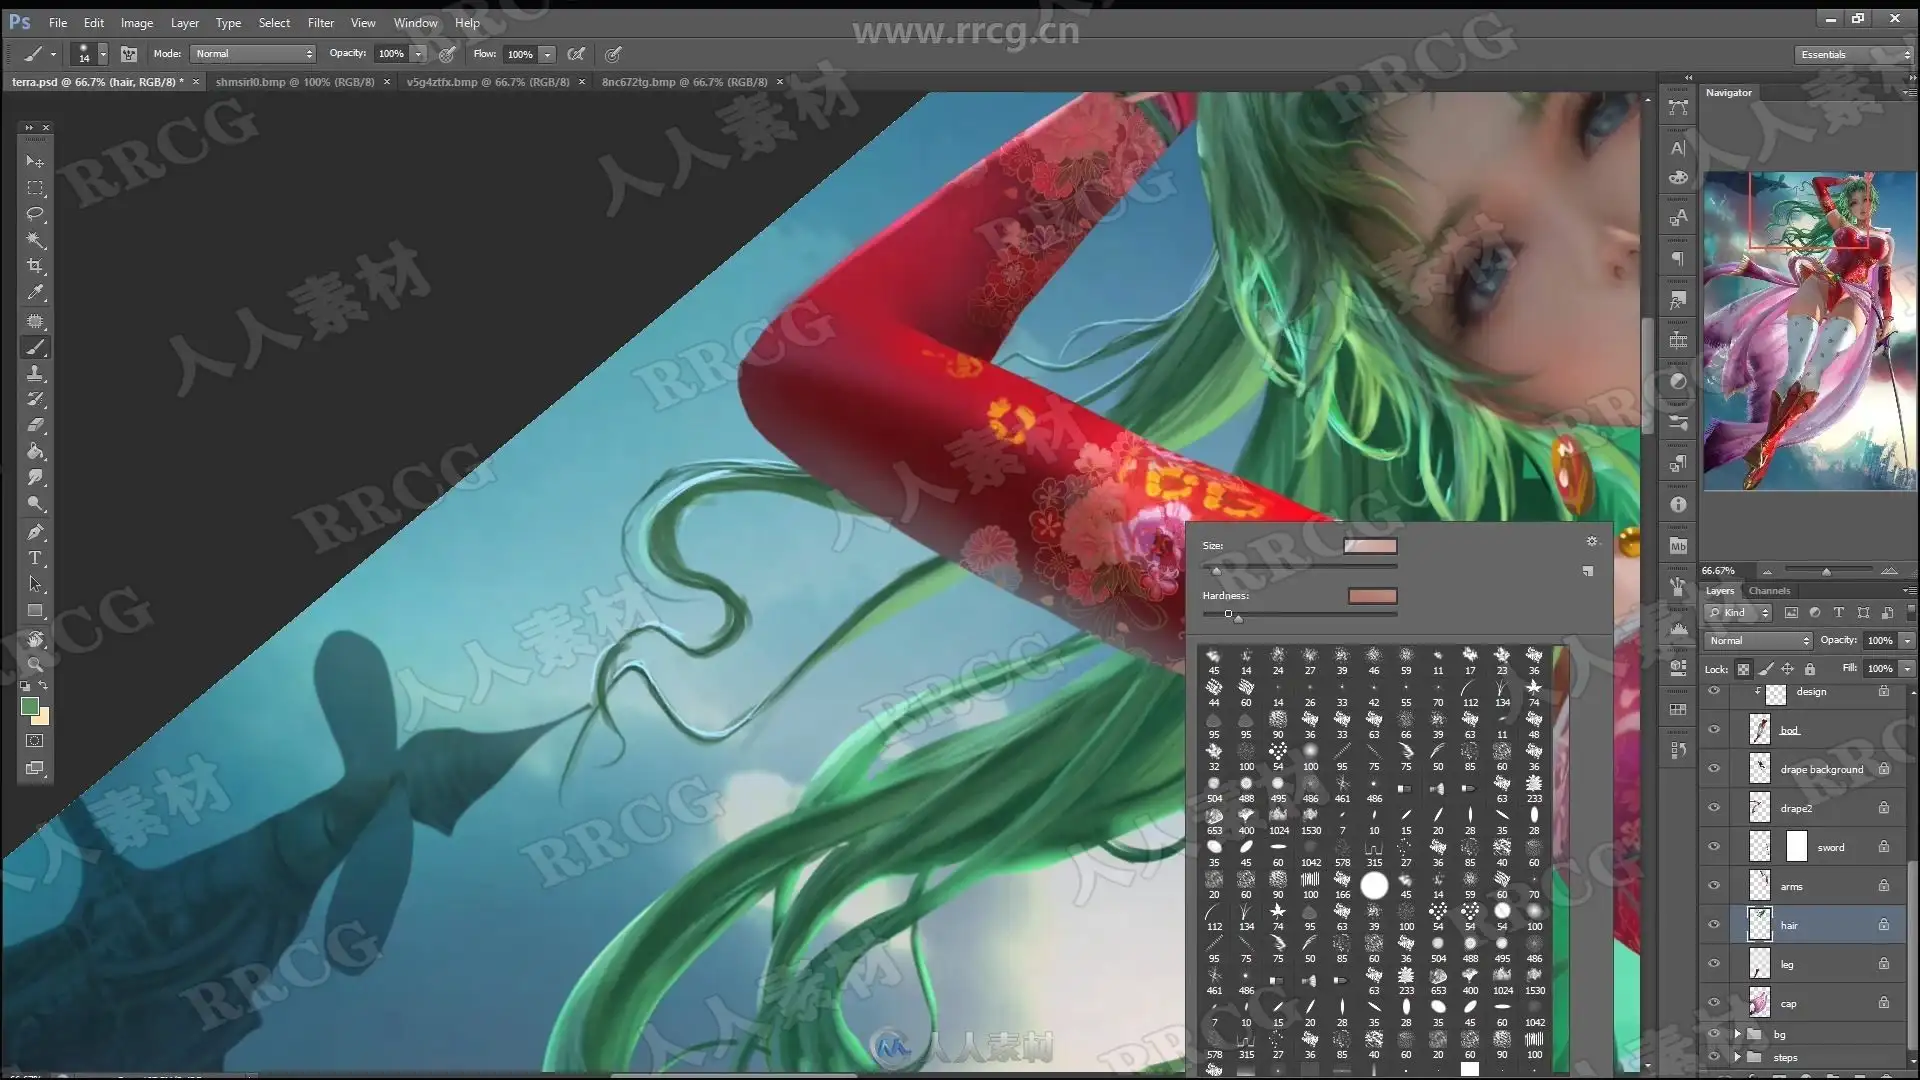
Task: Open brush preset picker gear menu
Action: click(1591, 541)
